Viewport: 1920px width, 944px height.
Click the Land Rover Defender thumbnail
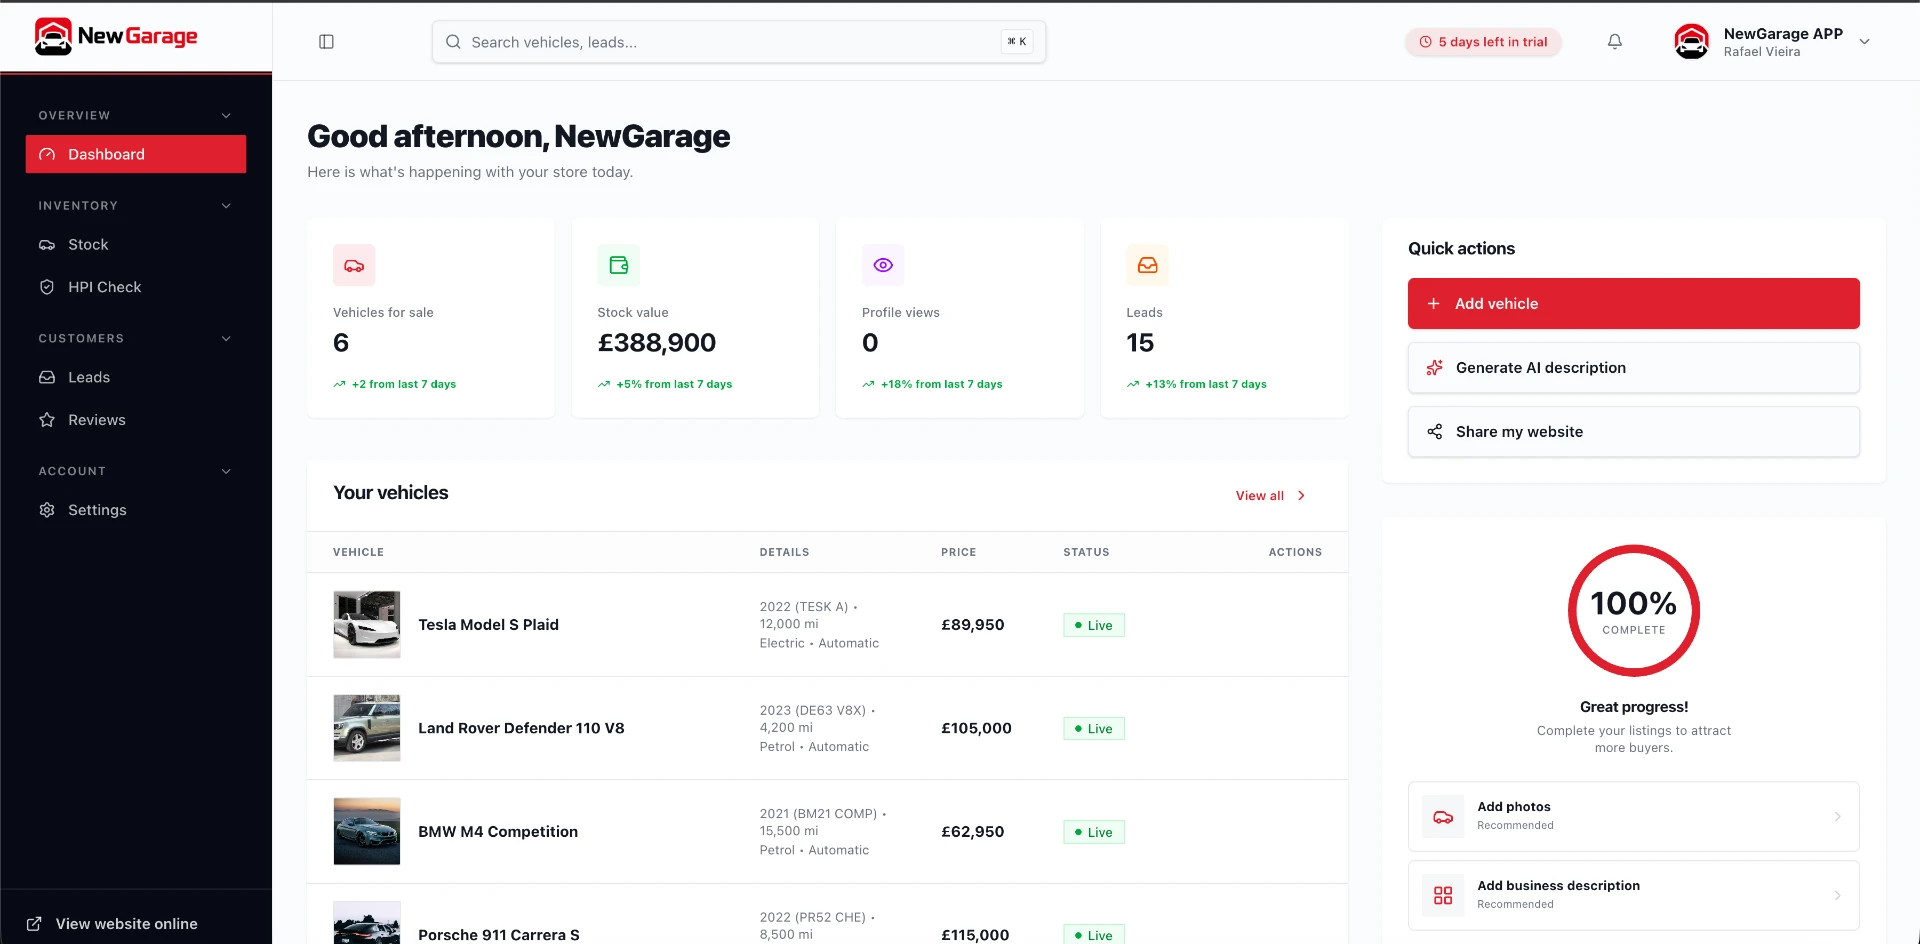367,728
